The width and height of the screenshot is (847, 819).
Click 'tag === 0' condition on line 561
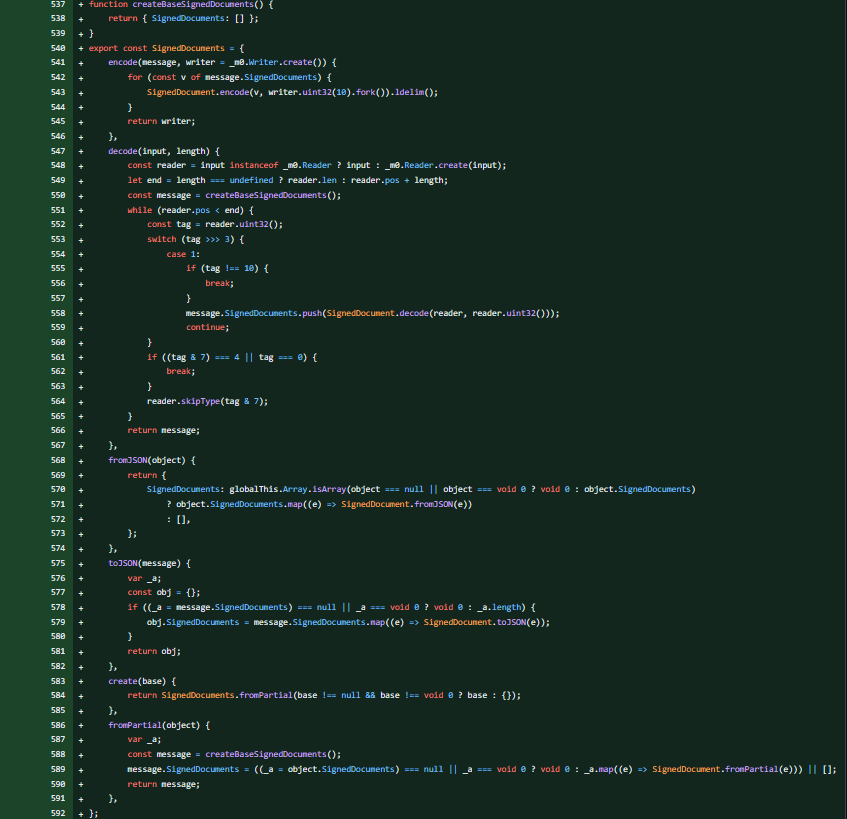point(283,358)
